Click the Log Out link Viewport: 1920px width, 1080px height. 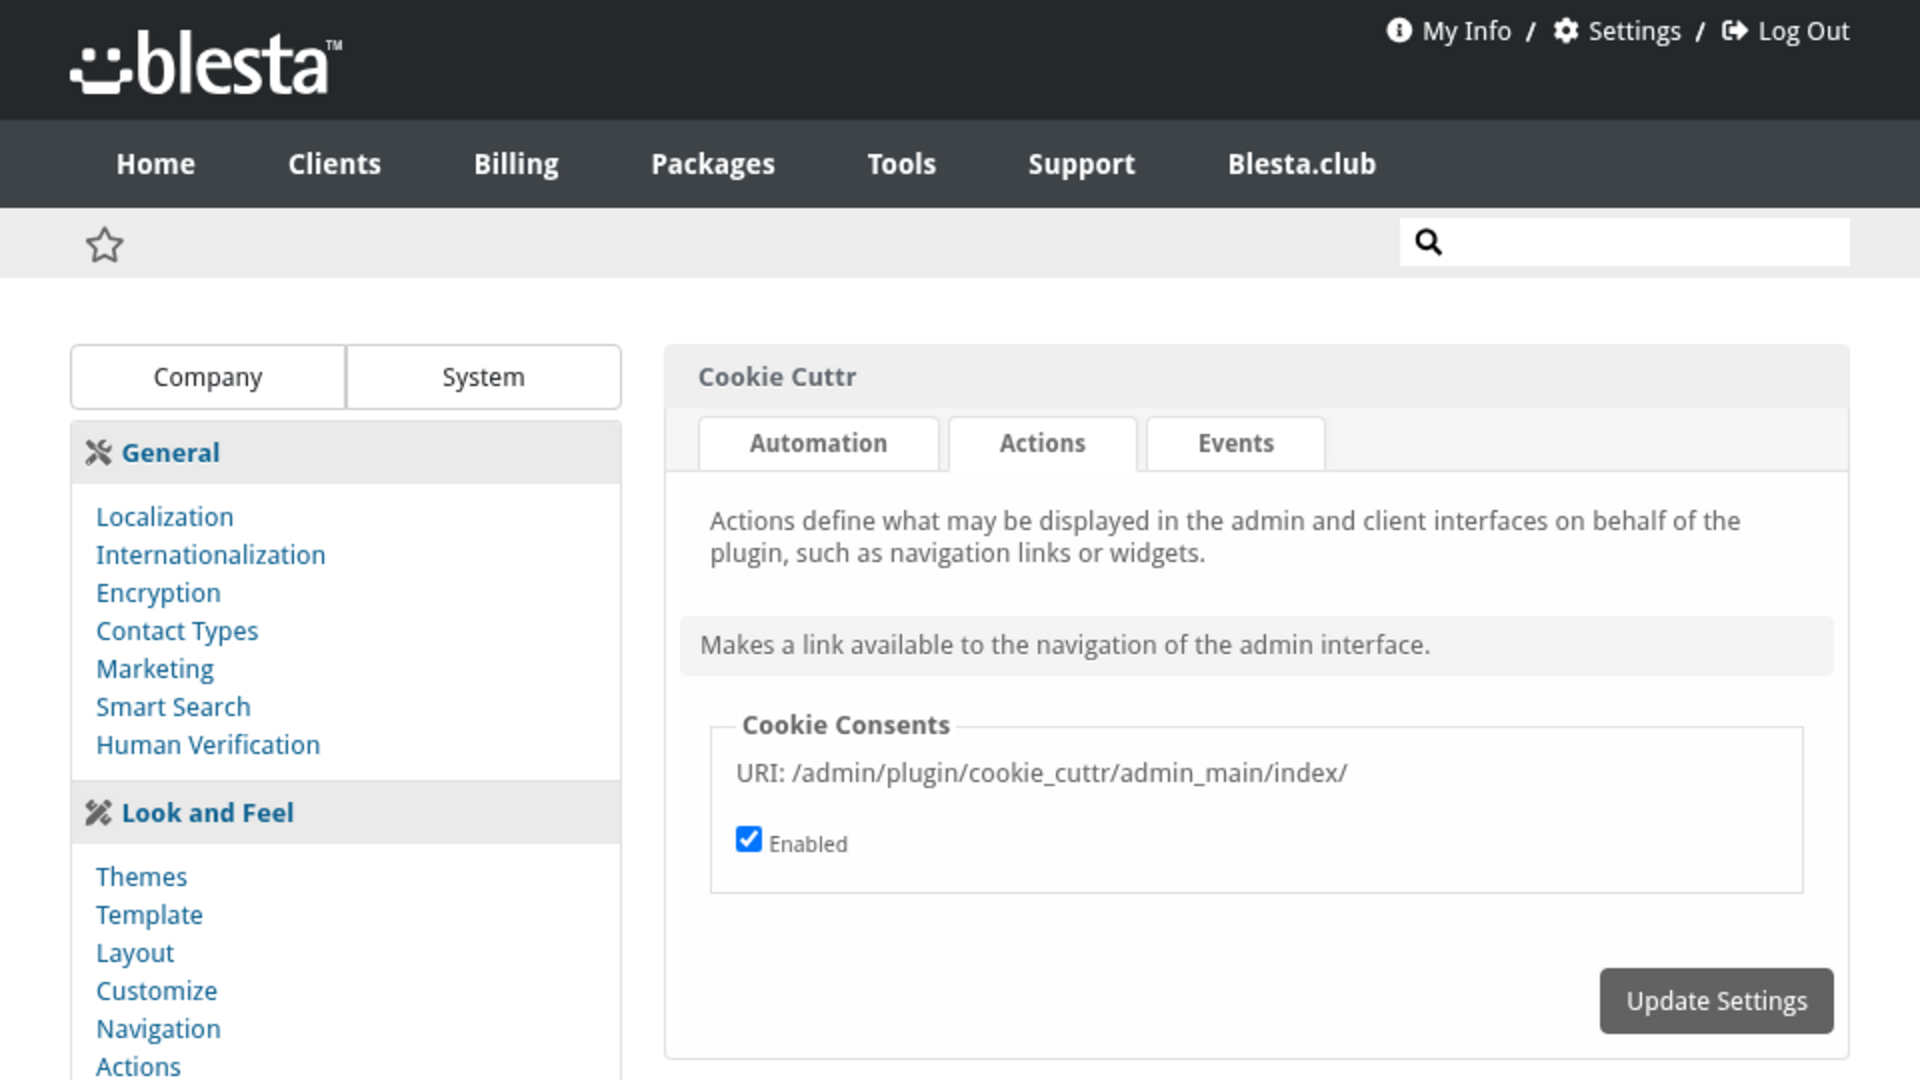(1803, 31)
